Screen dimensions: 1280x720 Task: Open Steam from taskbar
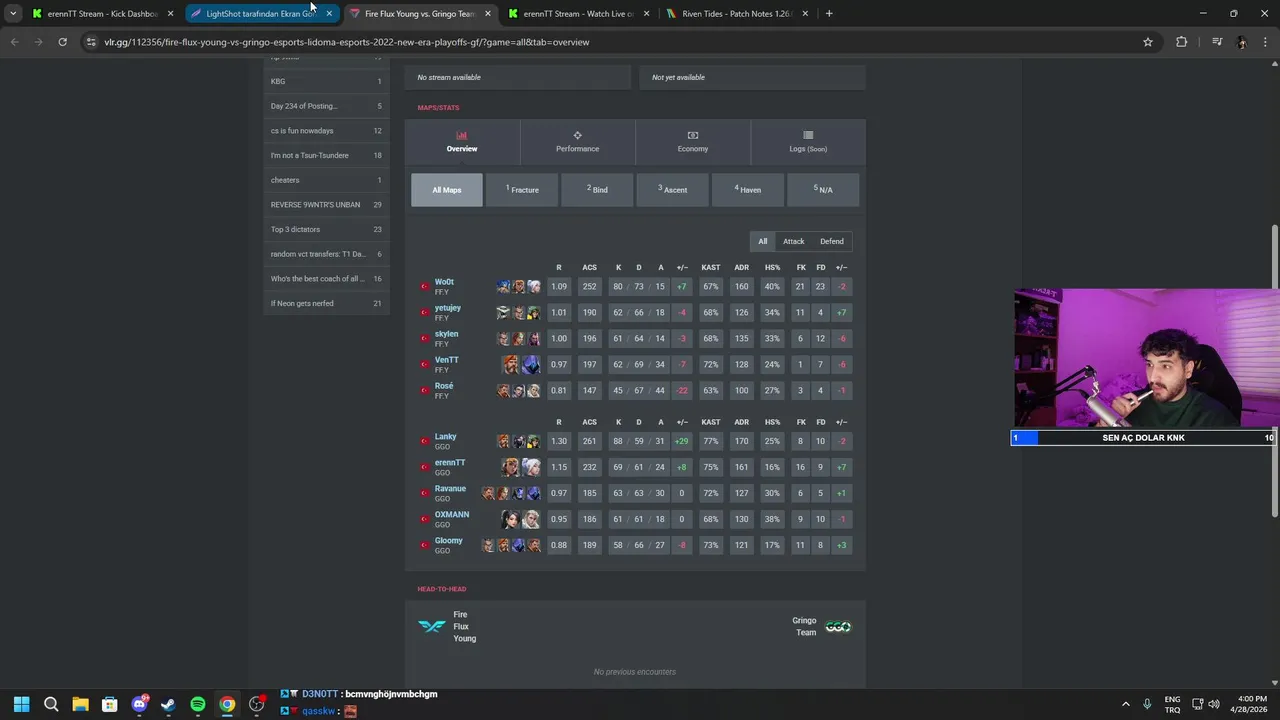pyautogui.click(x=168, y=704)
